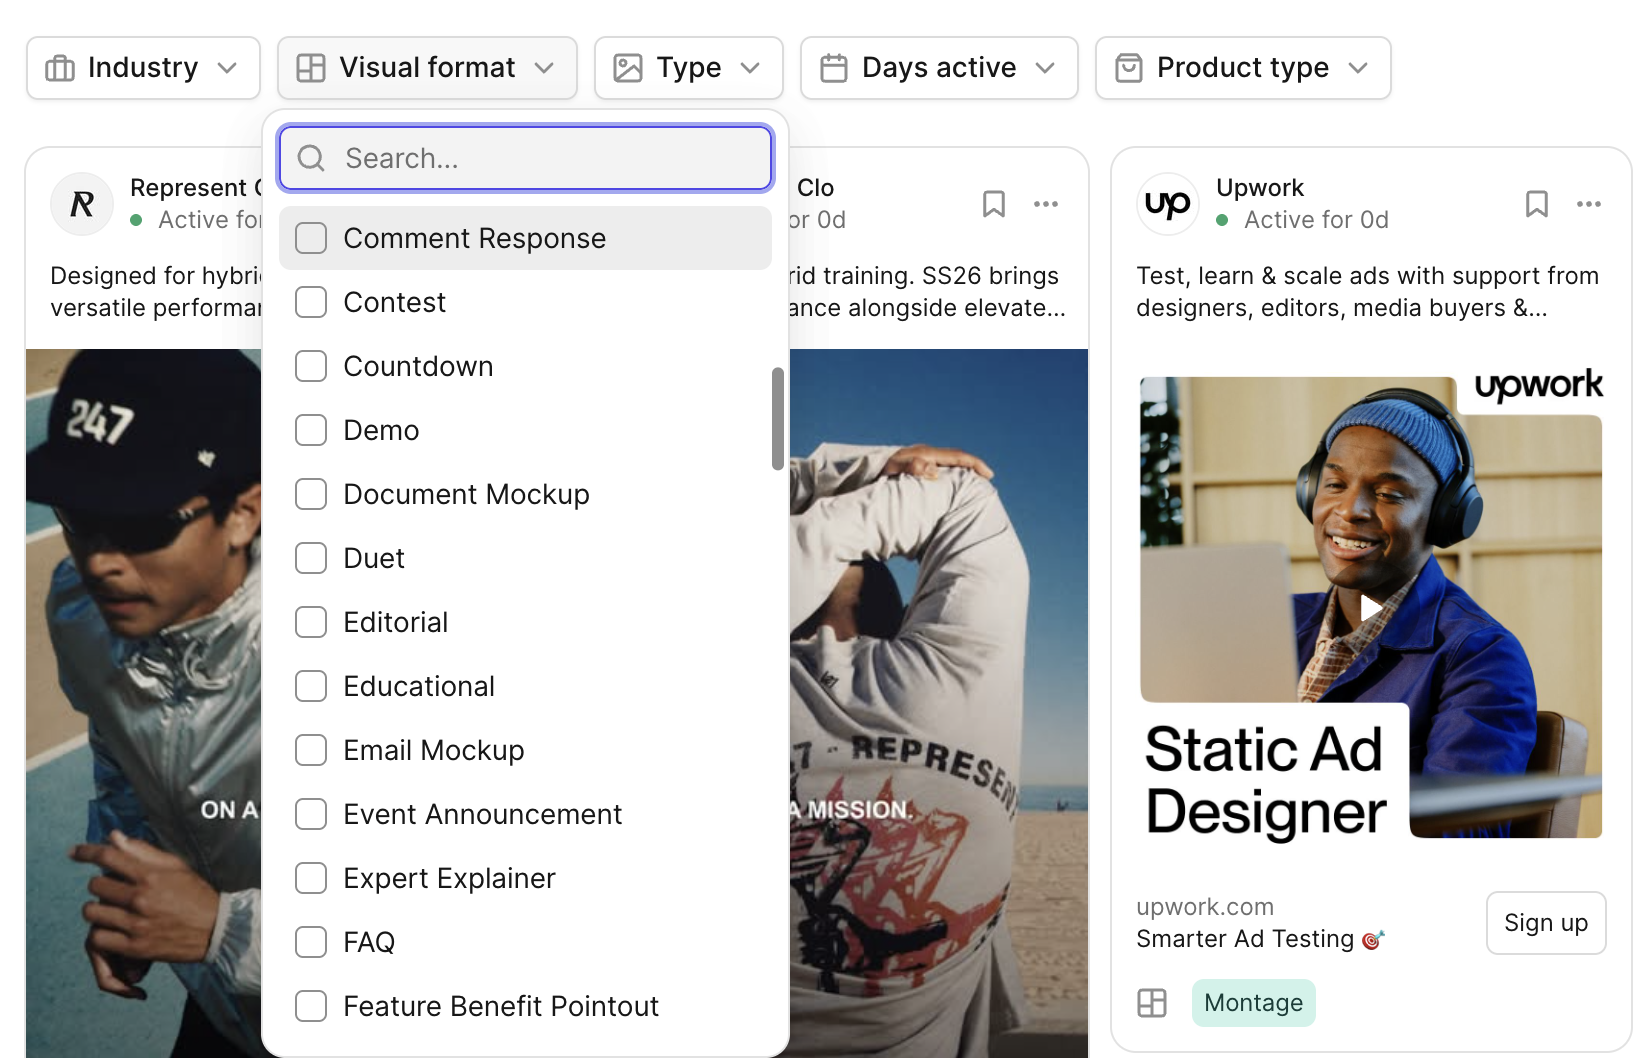Viewport: 1646px width, 1058px height.
Task: Tick the Demo checkbox
Action: point(311,430)
